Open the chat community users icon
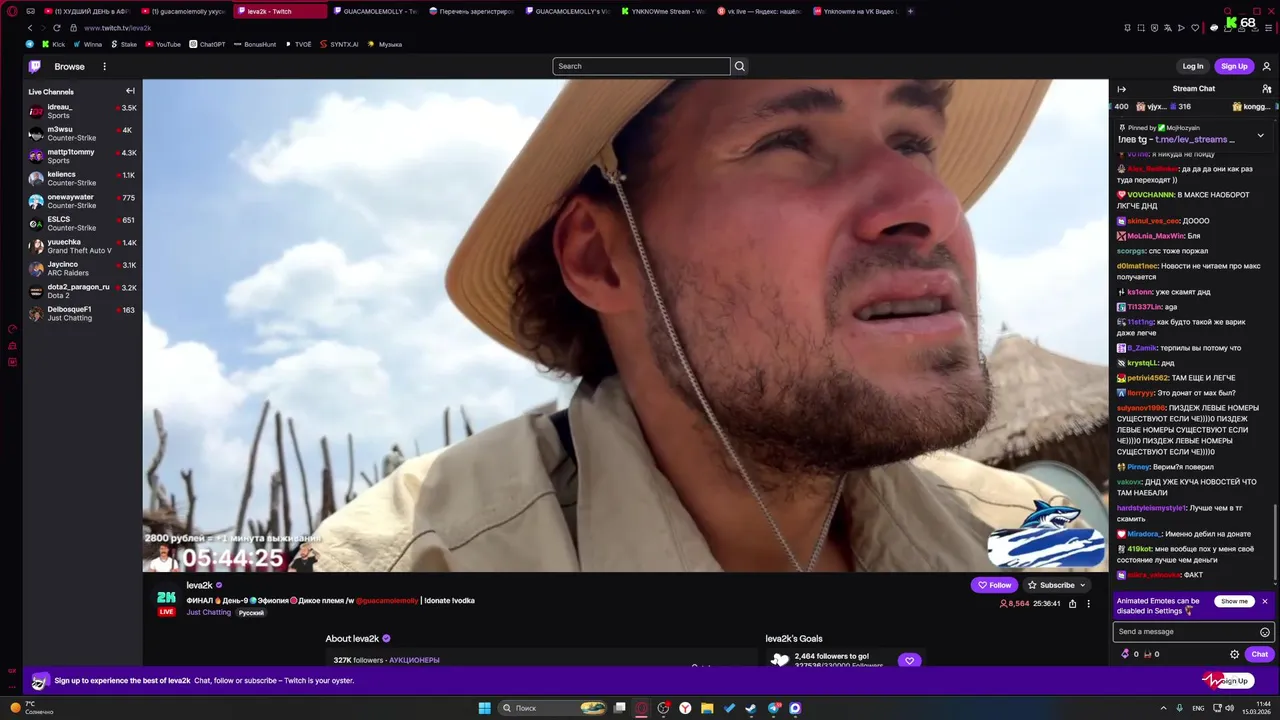 pos(1266,89)
